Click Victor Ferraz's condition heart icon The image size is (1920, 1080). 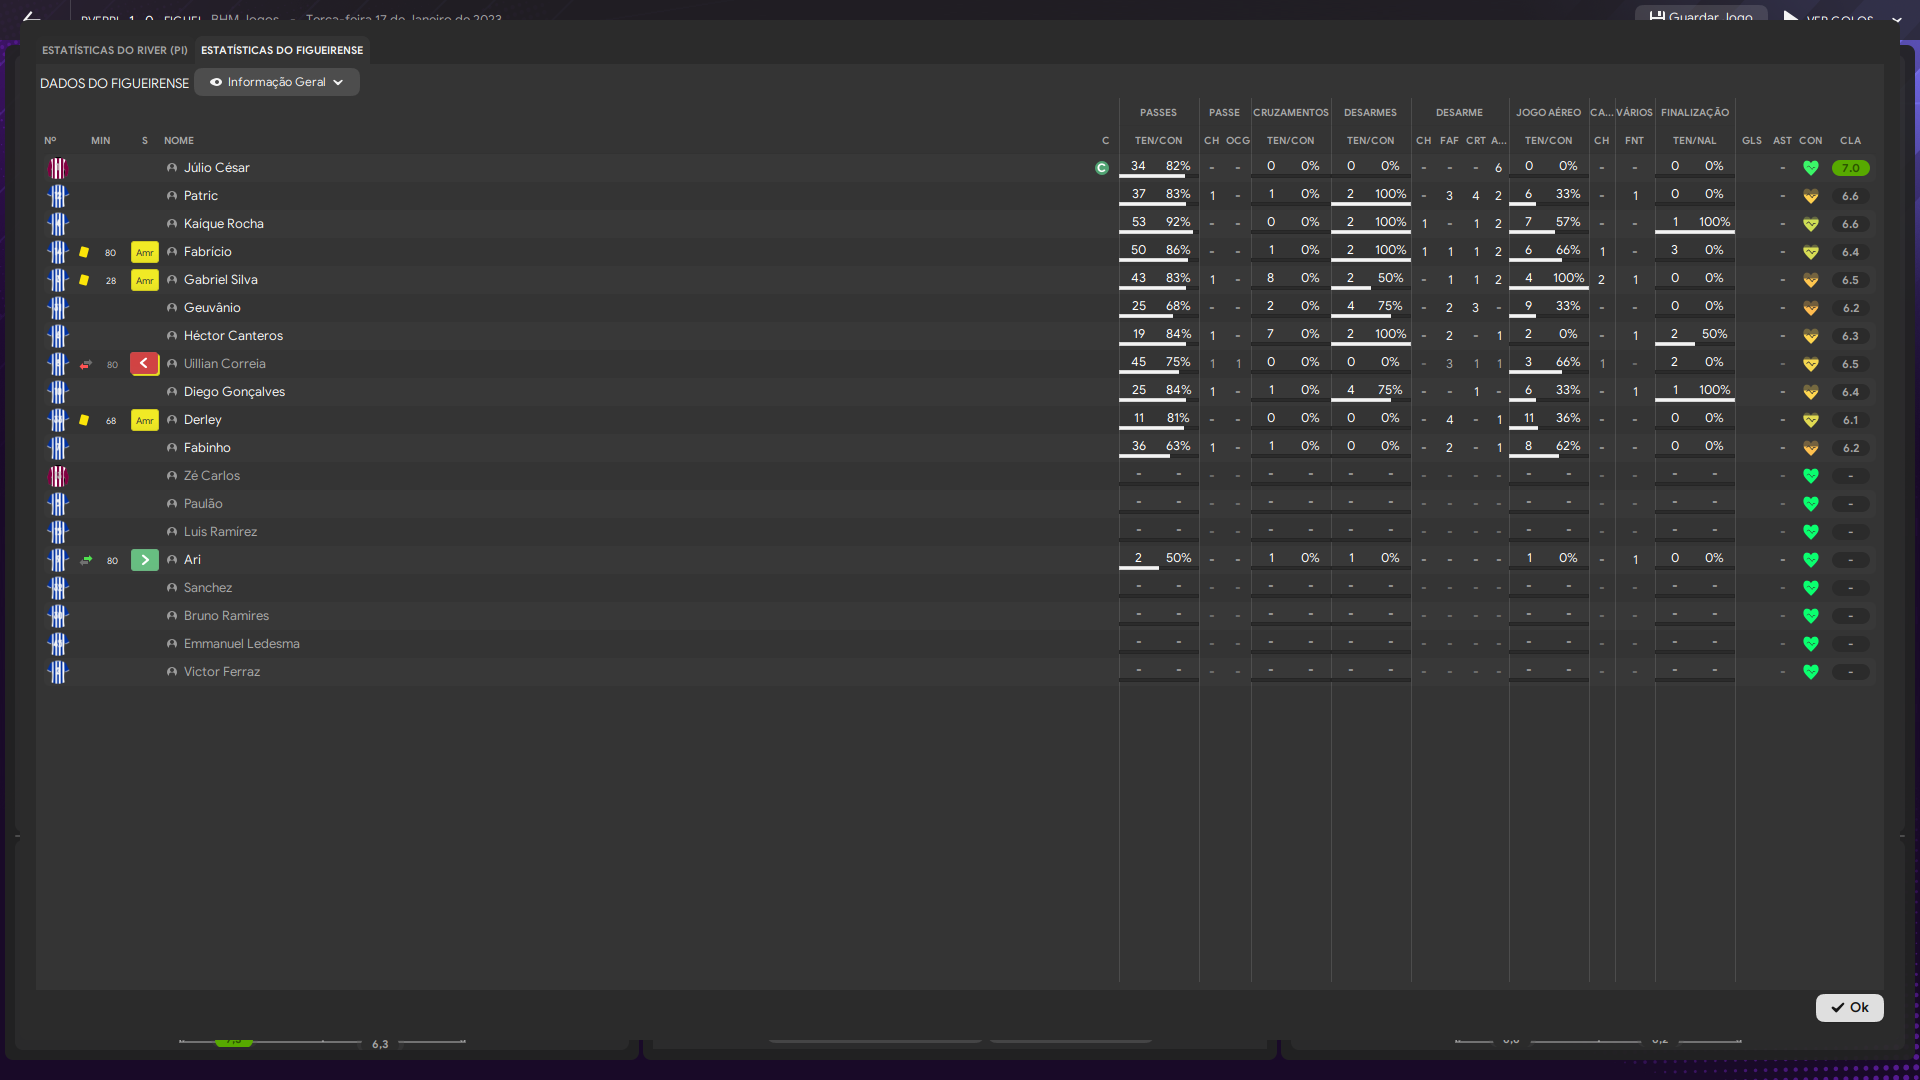point(1811,672)
